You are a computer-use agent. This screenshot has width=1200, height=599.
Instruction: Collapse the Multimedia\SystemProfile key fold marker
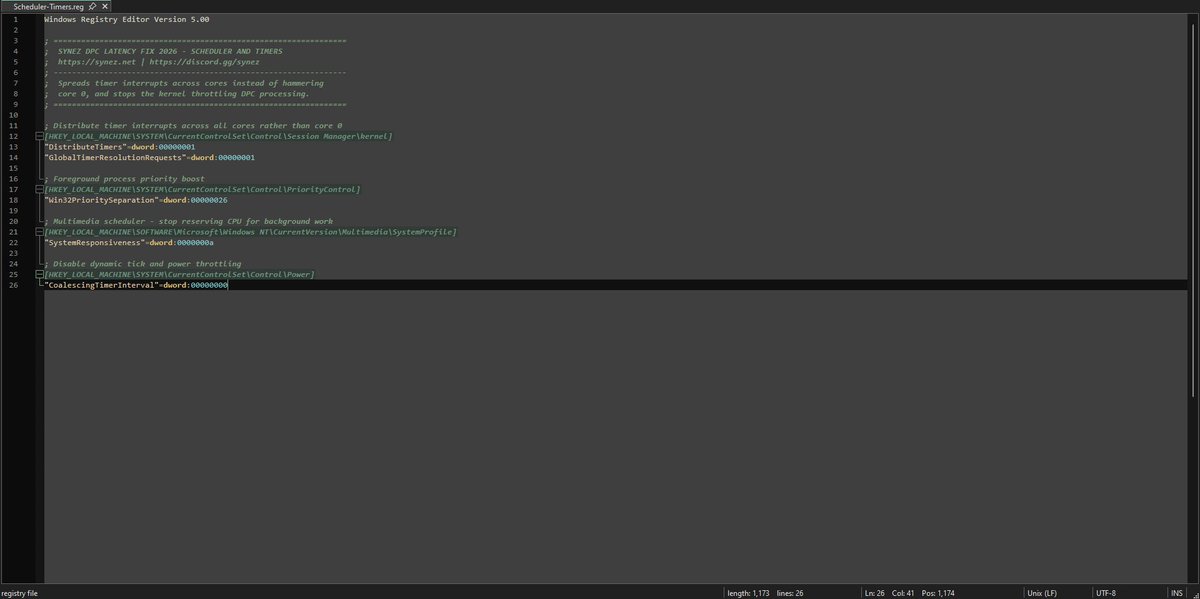click(39, 232)
